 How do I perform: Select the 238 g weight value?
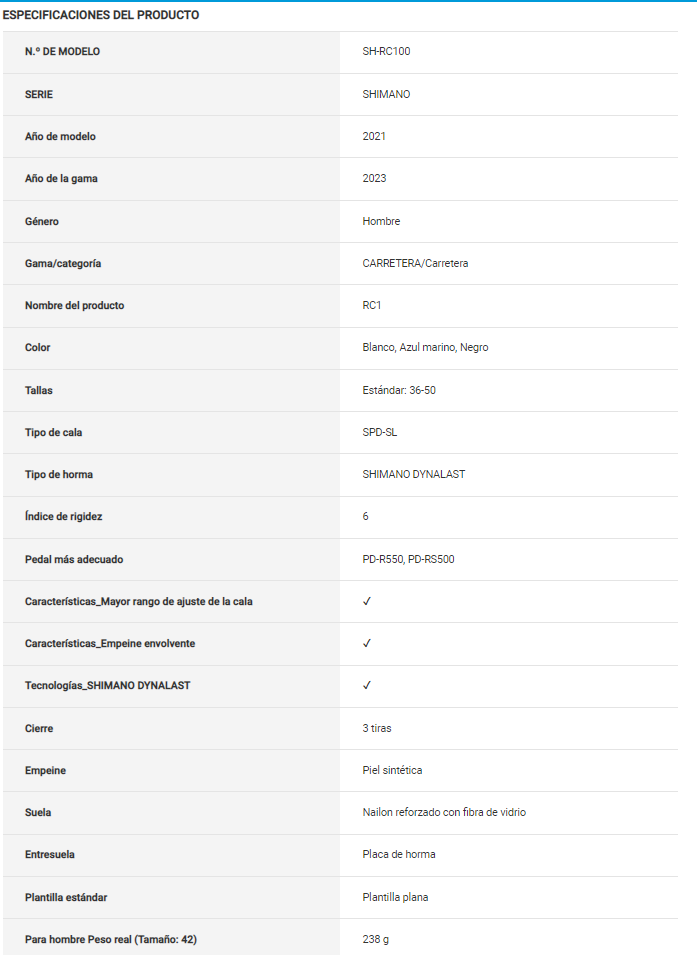tap(377, 939)
